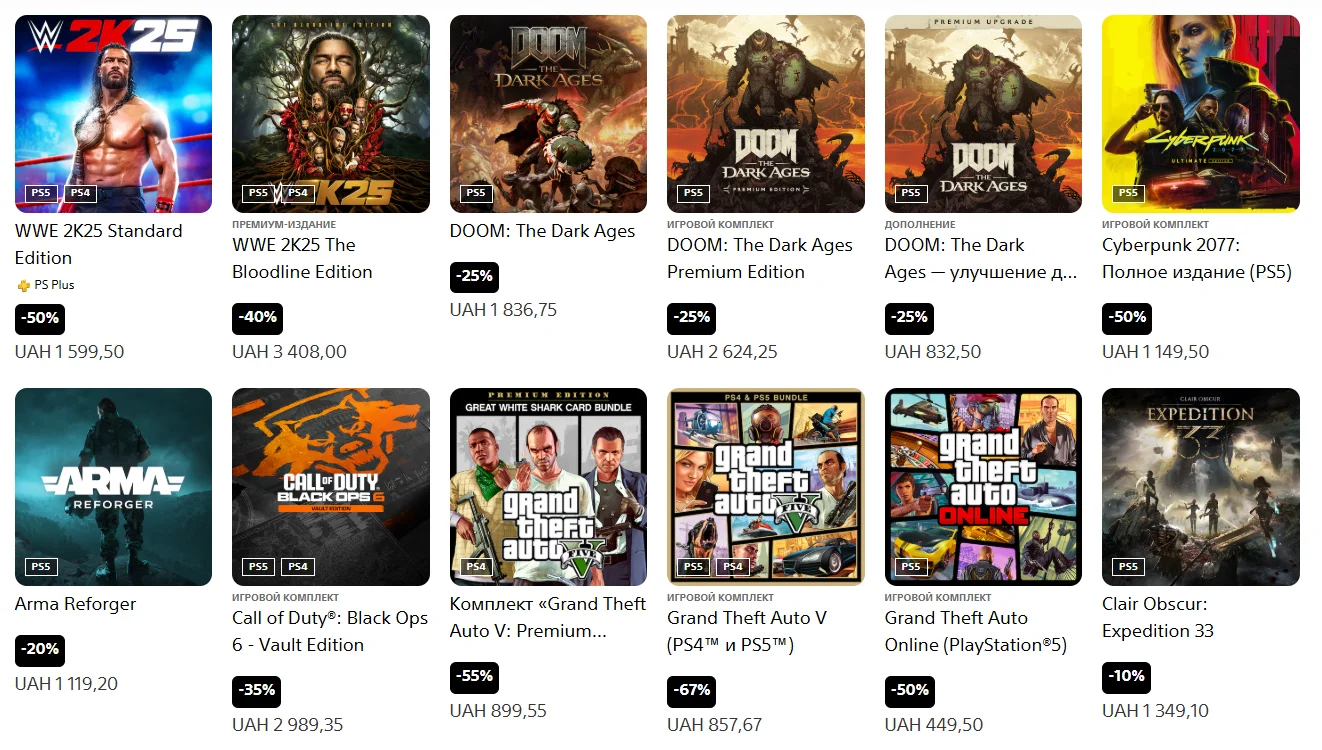
Task: Open Cyberpunk 2077 Ultimate Edition cover
Action: 1200,113
